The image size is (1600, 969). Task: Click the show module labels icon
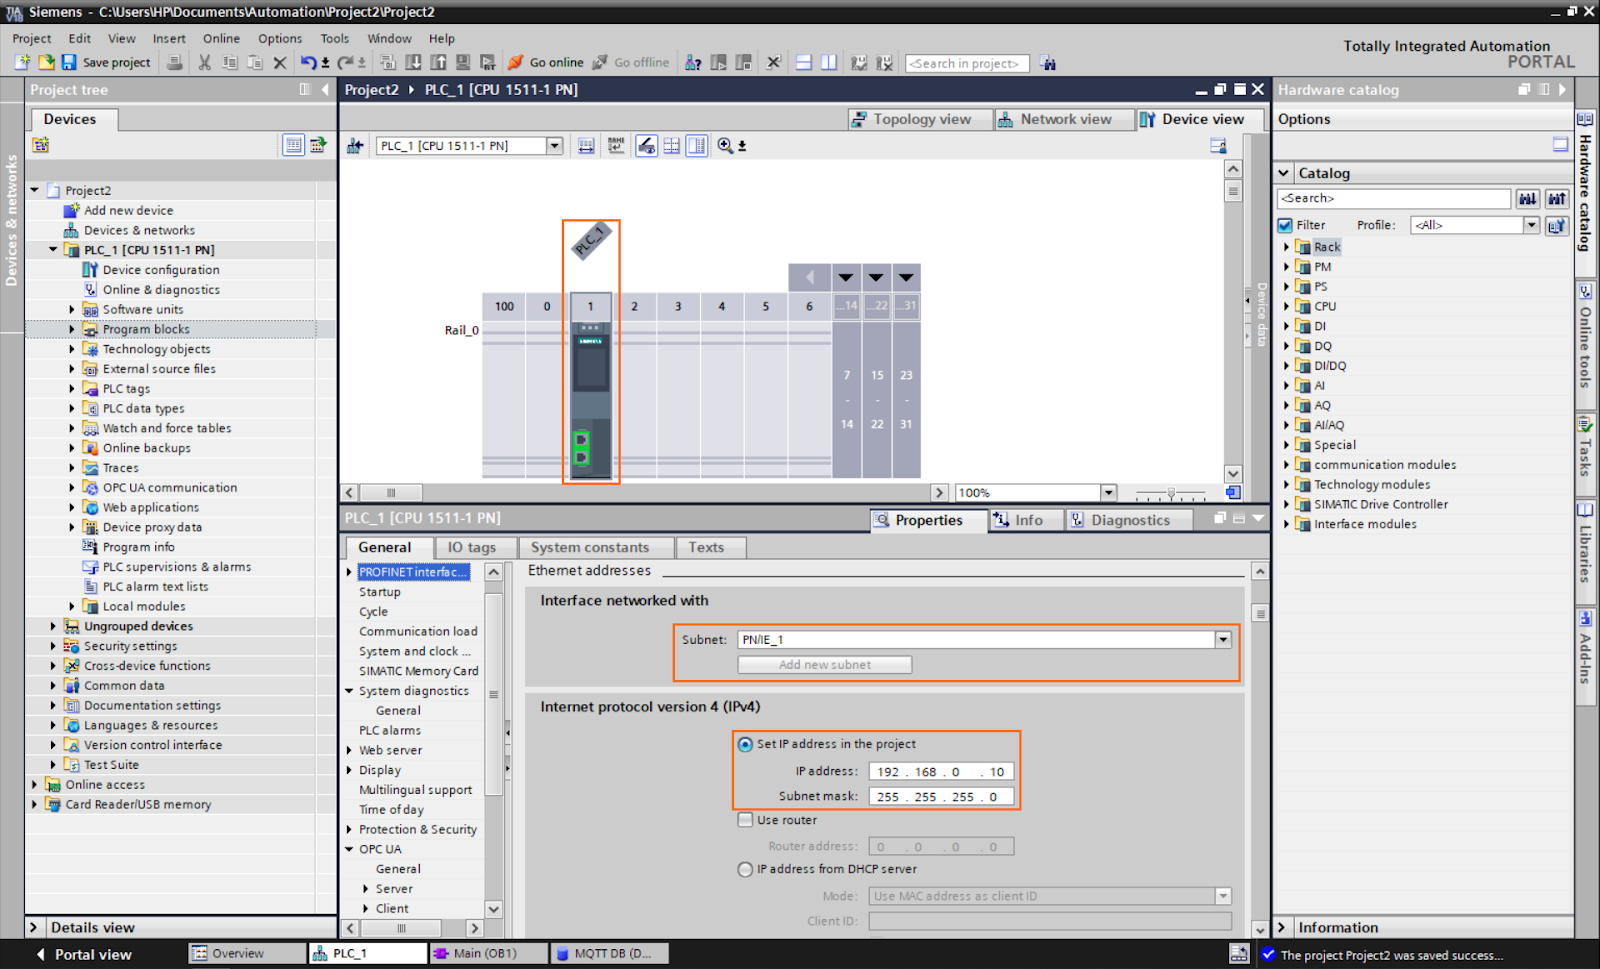point(616,146)
